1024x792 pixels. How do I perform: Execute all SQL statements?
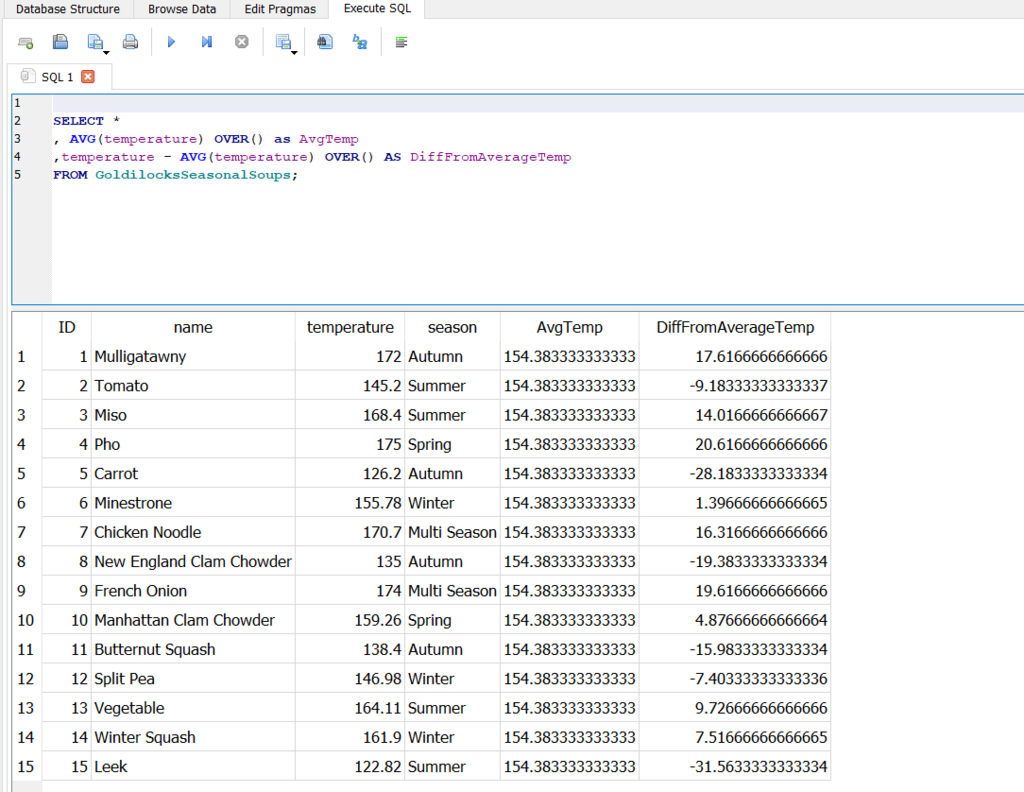tap(171, 41)
